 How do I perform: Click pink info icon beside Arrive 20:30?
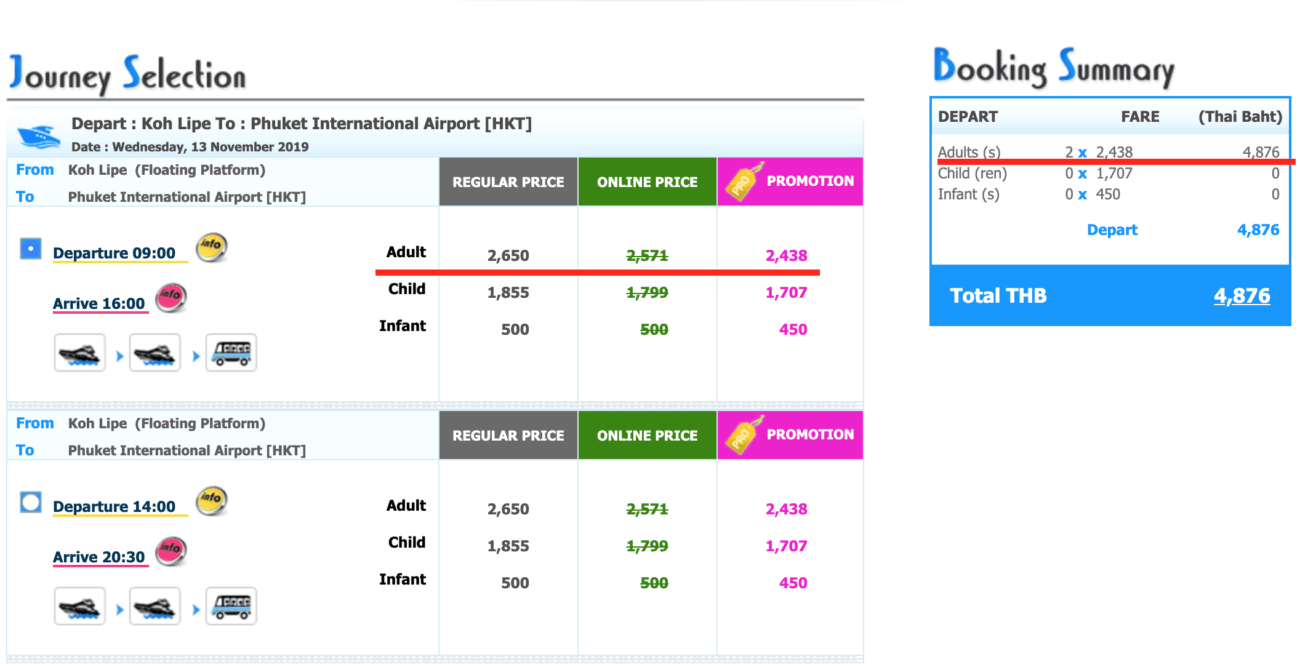(171, 551)
